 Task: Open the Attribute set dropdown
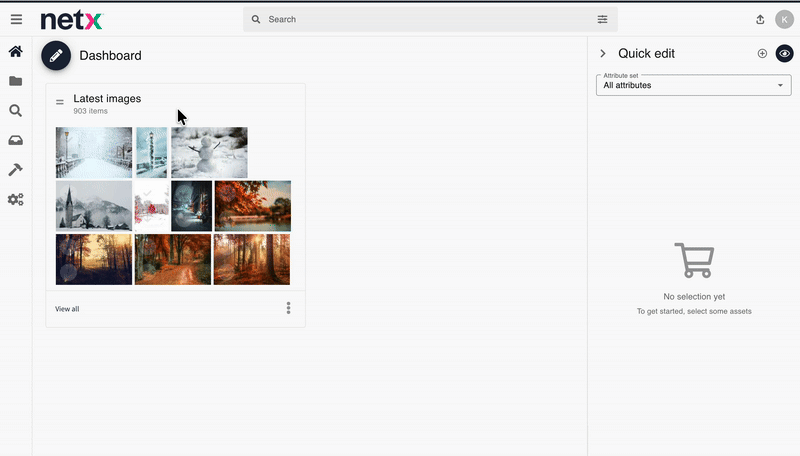pos(693,85)
